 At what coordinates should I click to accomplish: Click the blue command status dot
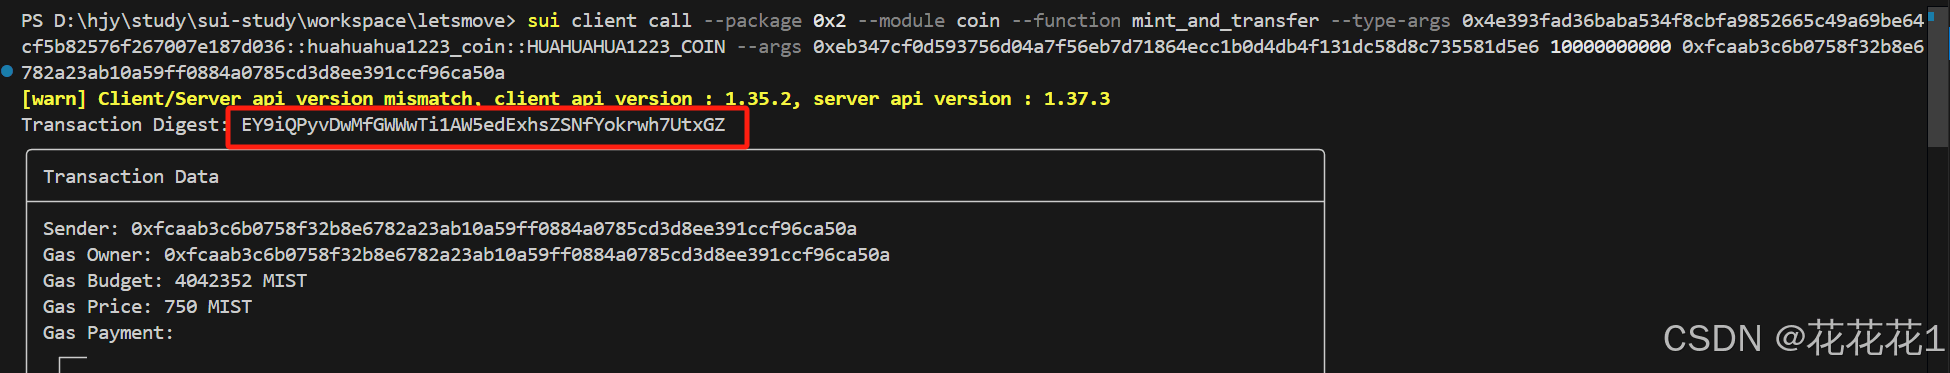[7, 71]
